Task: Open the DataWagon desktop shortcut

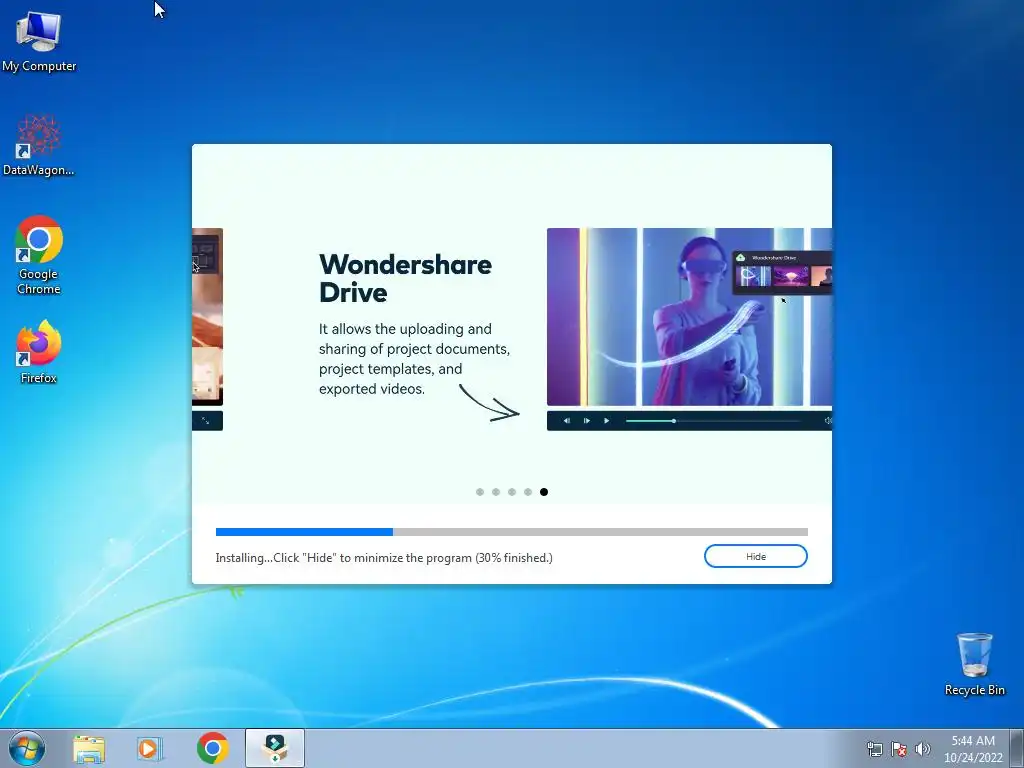Action: pos(39,145)
